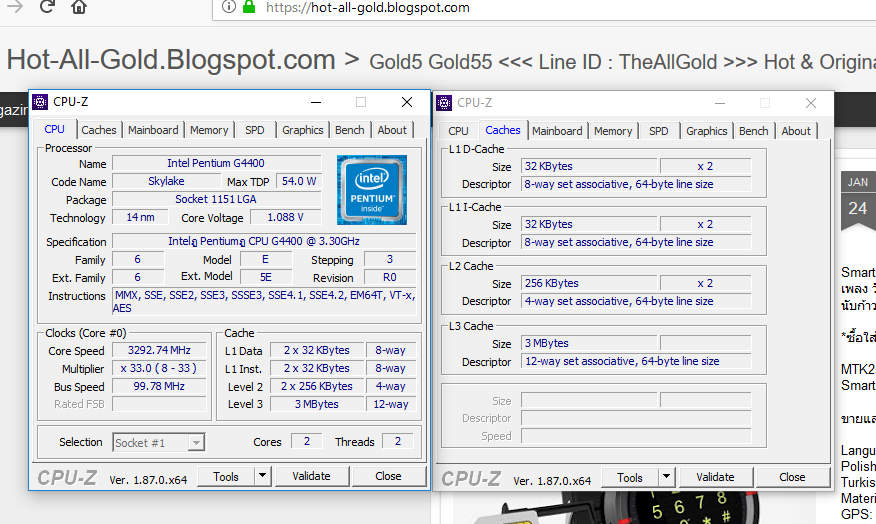Open About tab in right CPU-Z window
This screenshot has width=876, height=524.
[796, 131]
